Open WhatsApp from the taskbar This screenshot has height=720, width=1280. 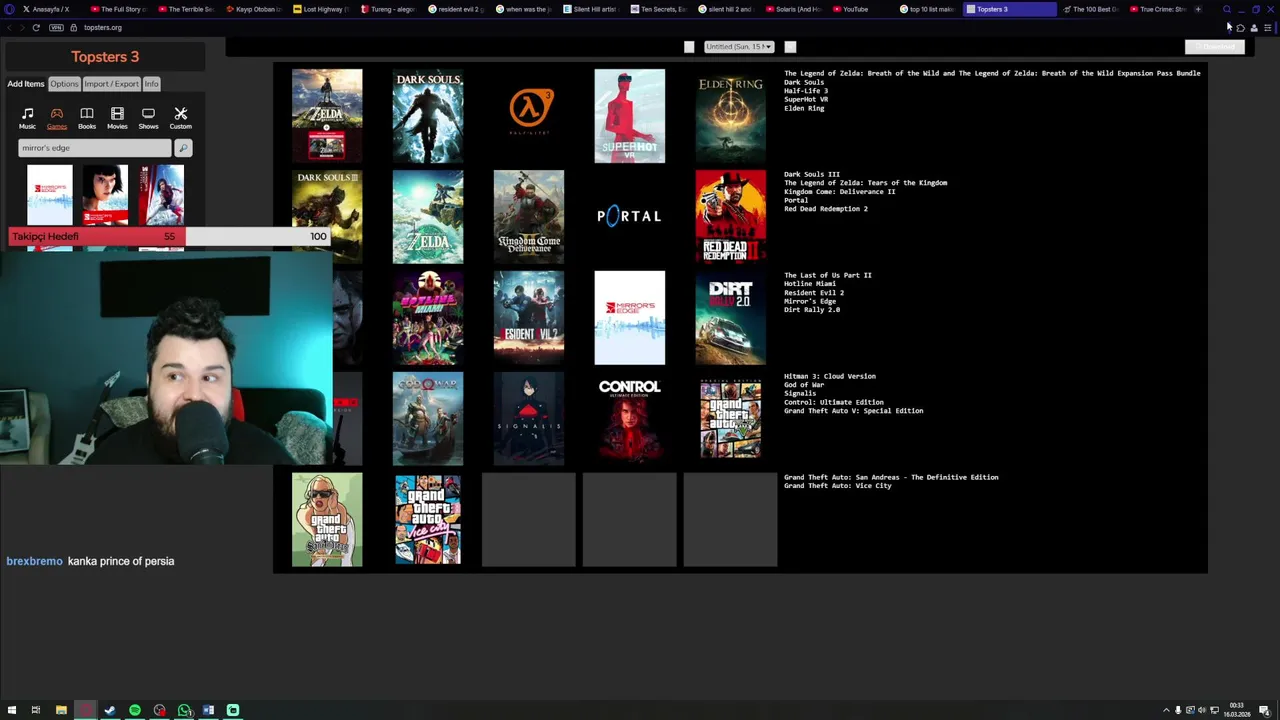pos(184,710)
